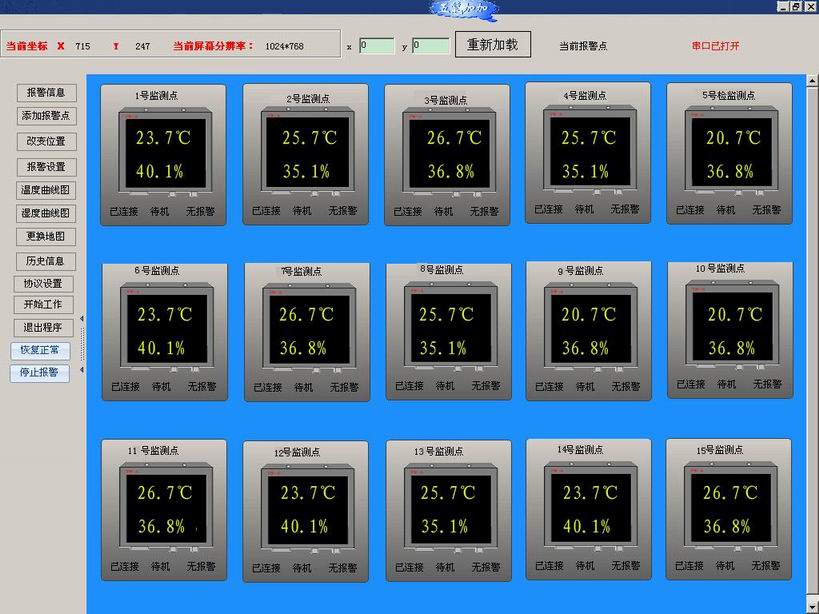Select the 4号监测点 monitor display

tap(590, 152)
